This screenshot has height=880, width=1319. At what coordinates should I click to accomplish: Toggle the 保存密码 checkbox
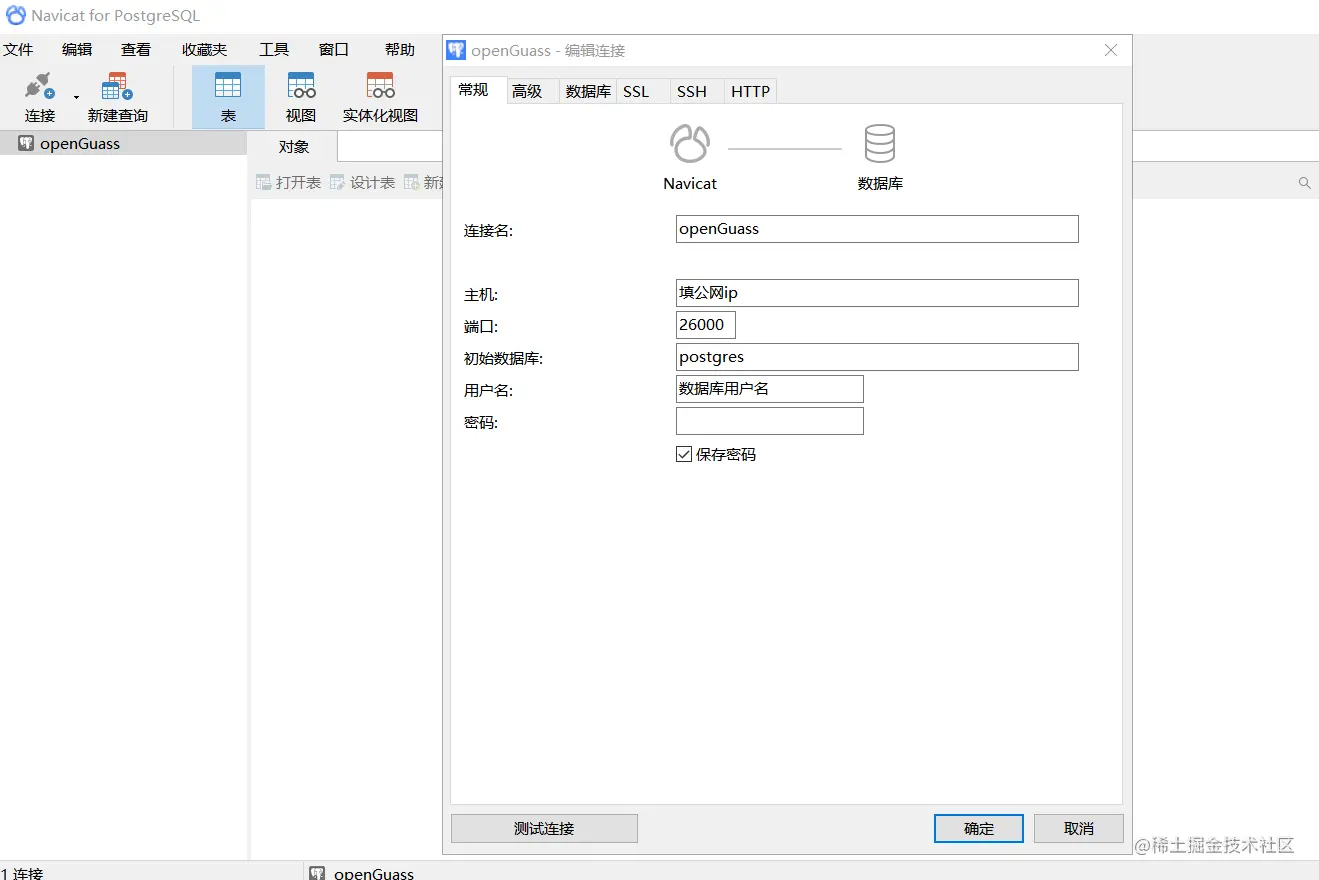(684, 454)
